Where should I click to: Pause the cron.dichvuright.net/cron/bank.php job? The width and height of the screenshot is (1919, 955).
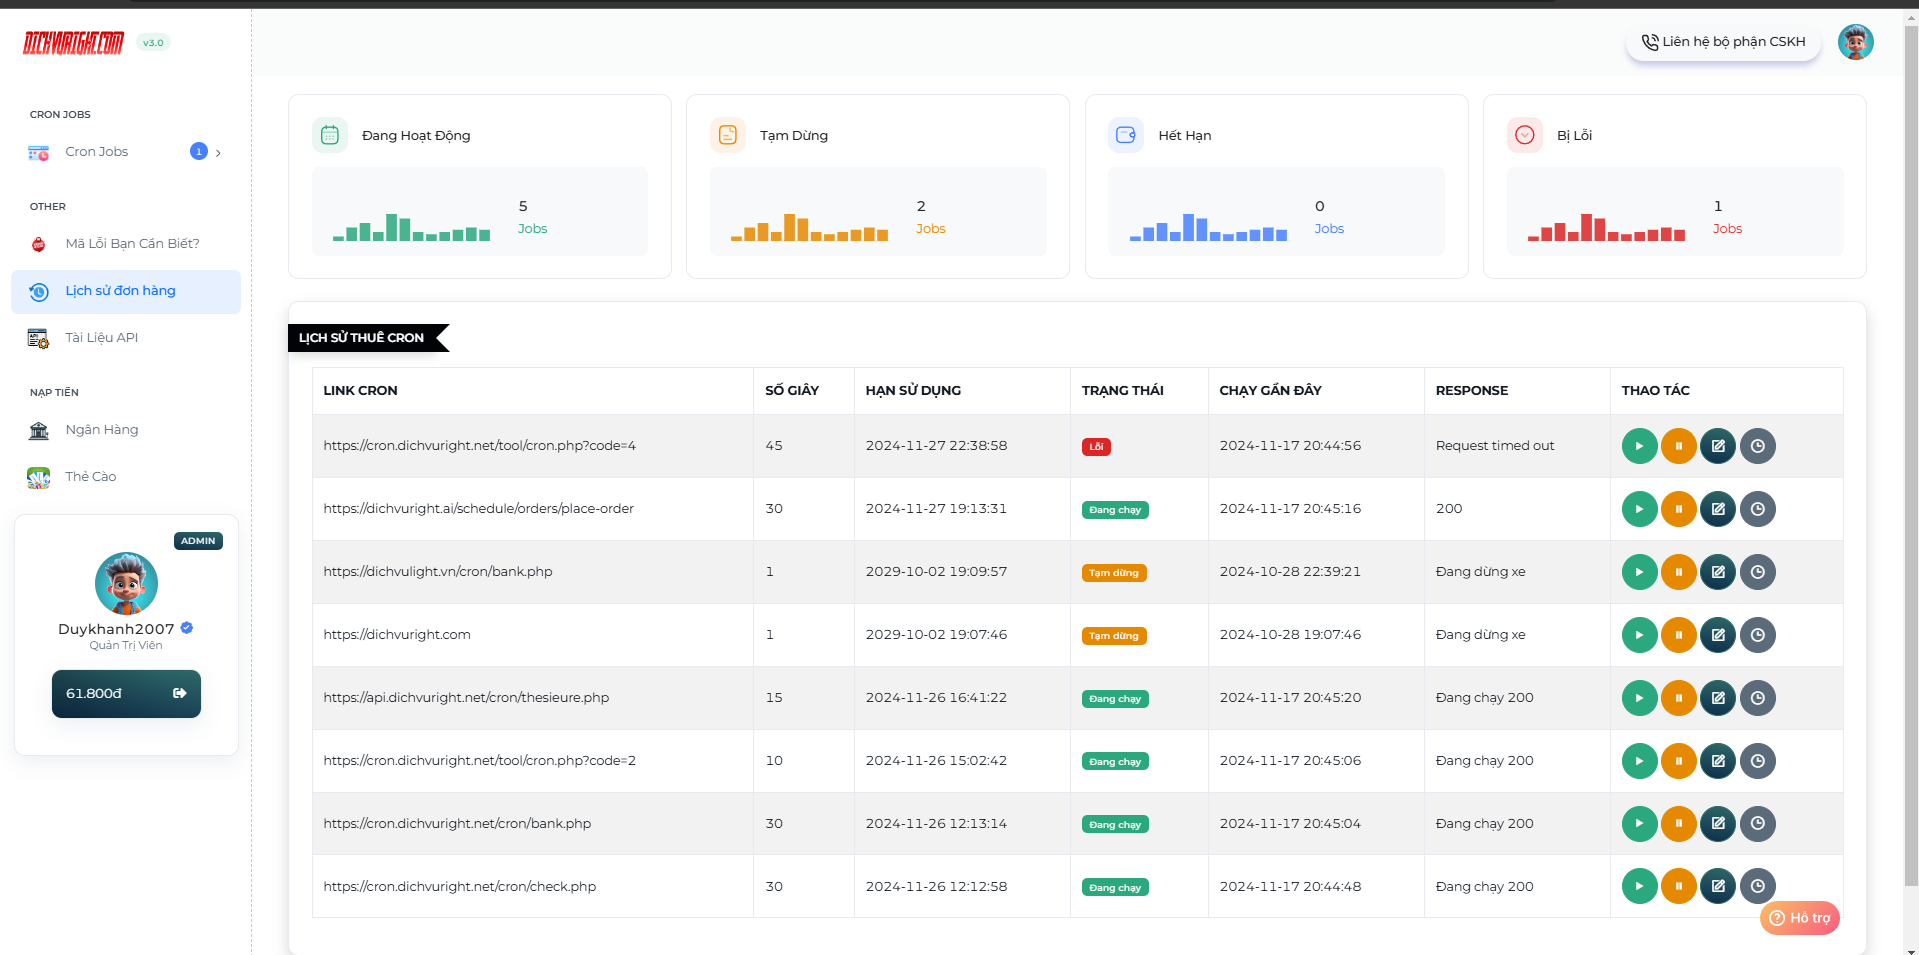pos(1678,824)
